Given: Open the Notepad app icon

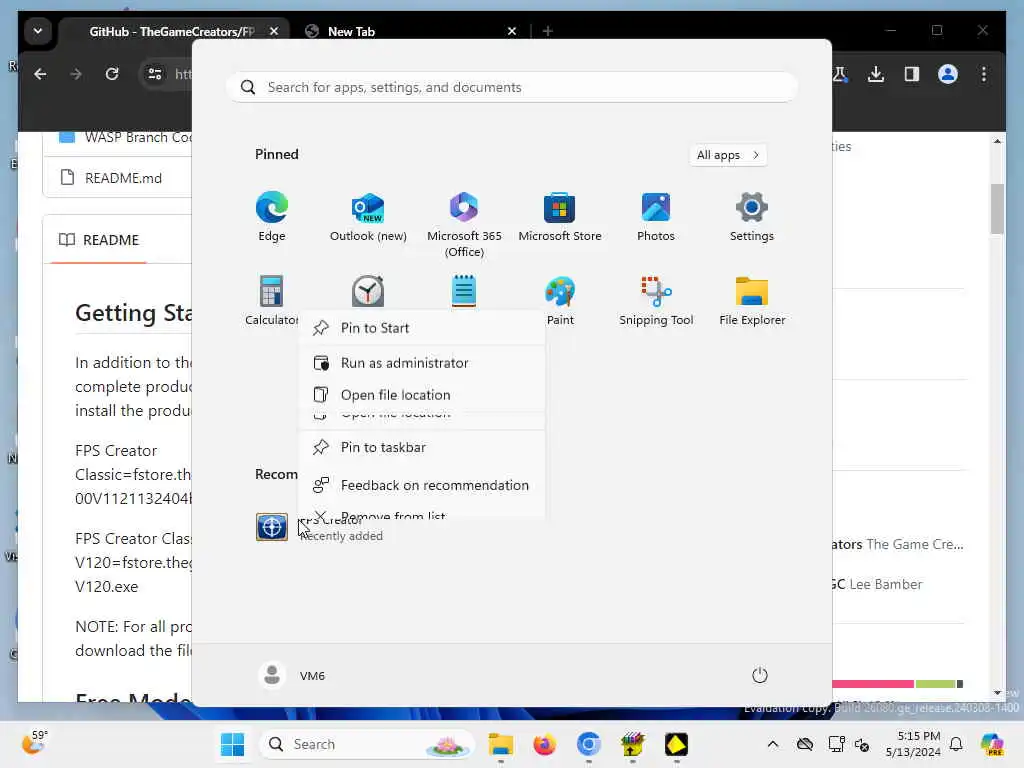Looking at the screenshot, I should [464, 291].
